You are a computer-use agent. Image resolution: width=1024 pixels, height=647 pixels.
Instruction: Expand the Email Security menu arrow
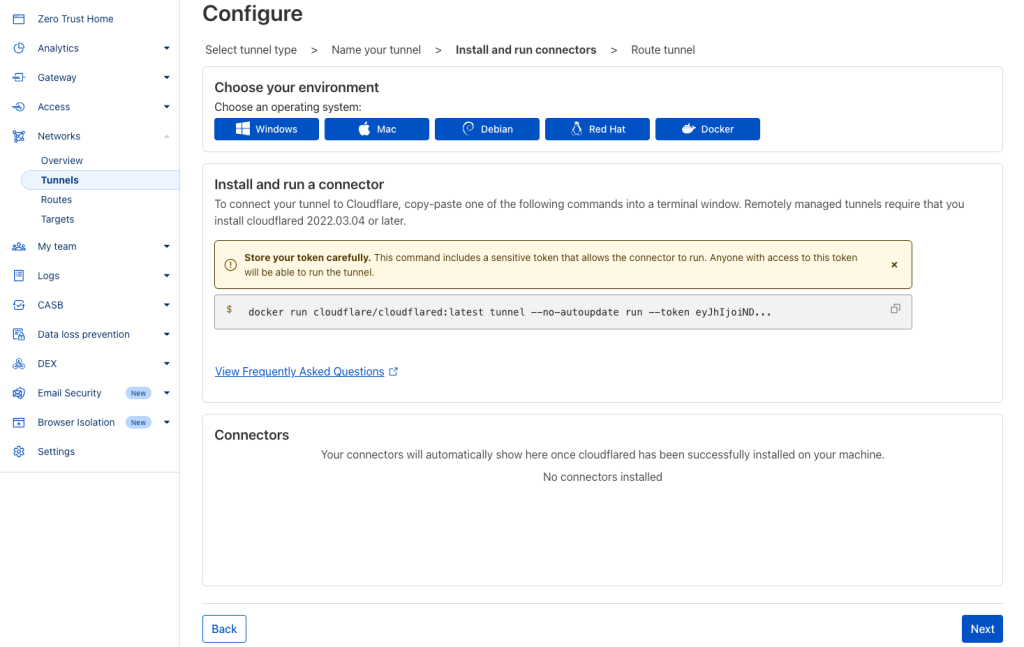pyautogui.click(x=167, y=393)
